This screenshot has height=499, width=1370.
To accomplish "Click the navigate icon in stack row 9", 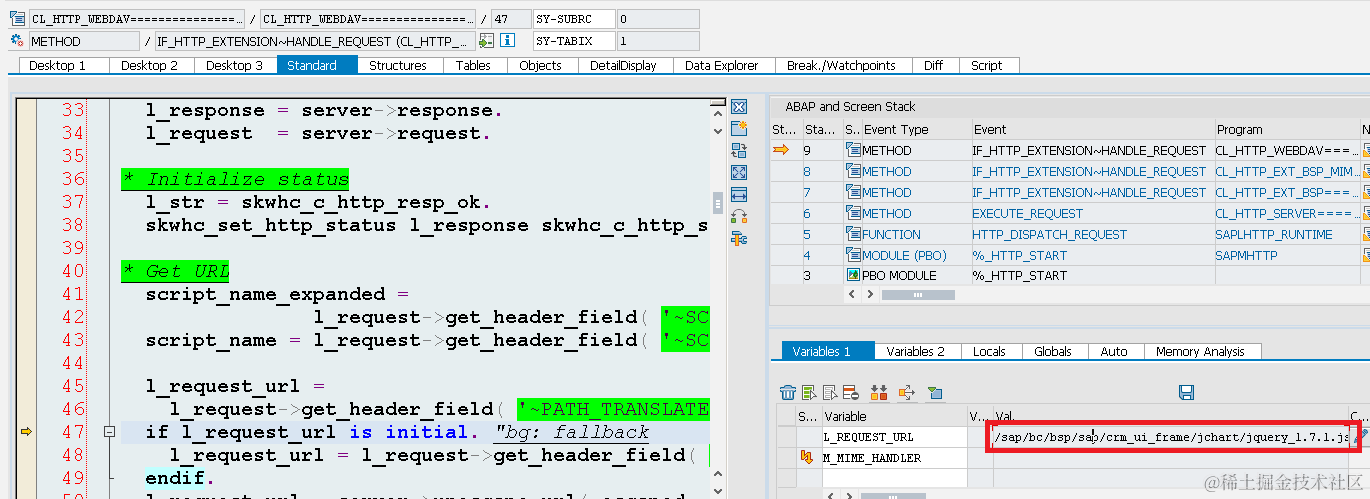I will pos(1365,150).
